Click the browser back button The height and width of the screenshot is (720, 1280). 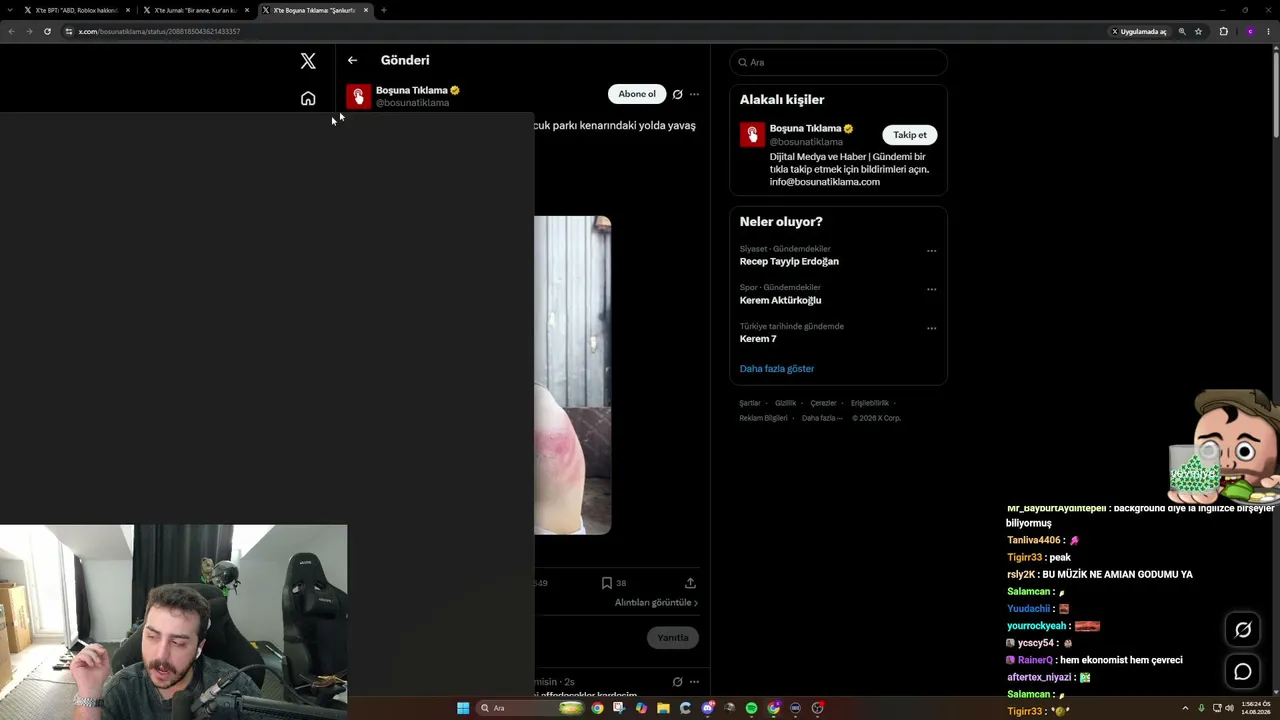(11, 31)
